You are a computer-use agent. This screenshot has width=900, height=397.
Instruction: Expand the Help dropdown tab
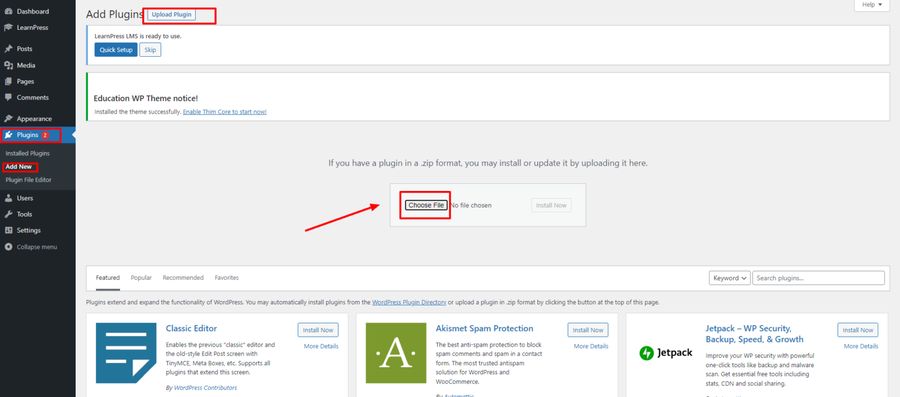point(872,5)
